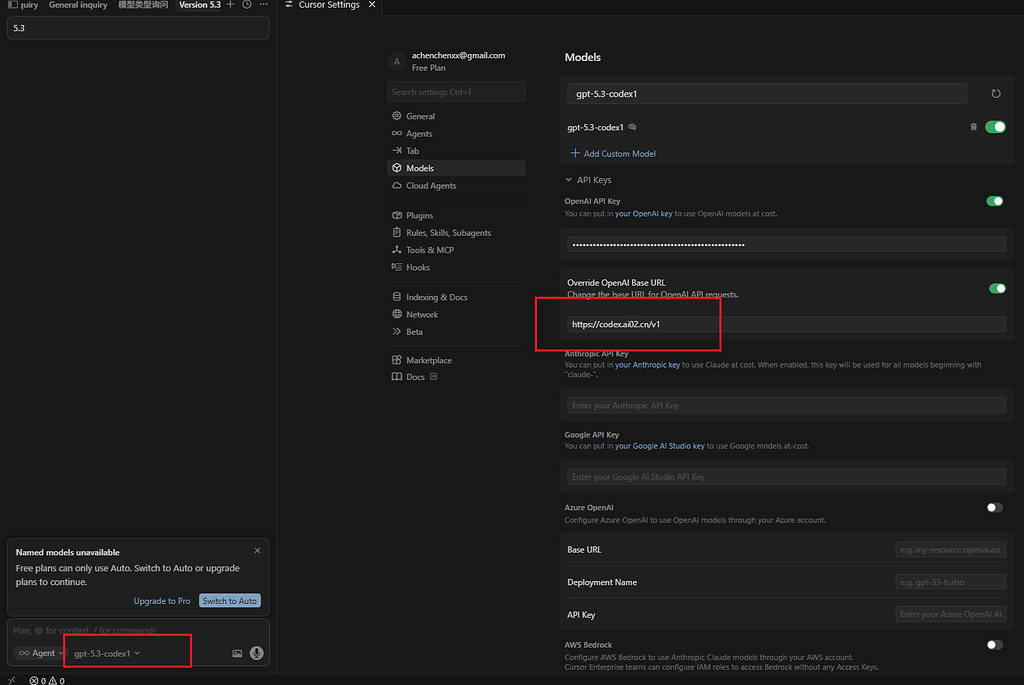Open chat history clock icon
1024x685 pixels.
pos(247,5)
